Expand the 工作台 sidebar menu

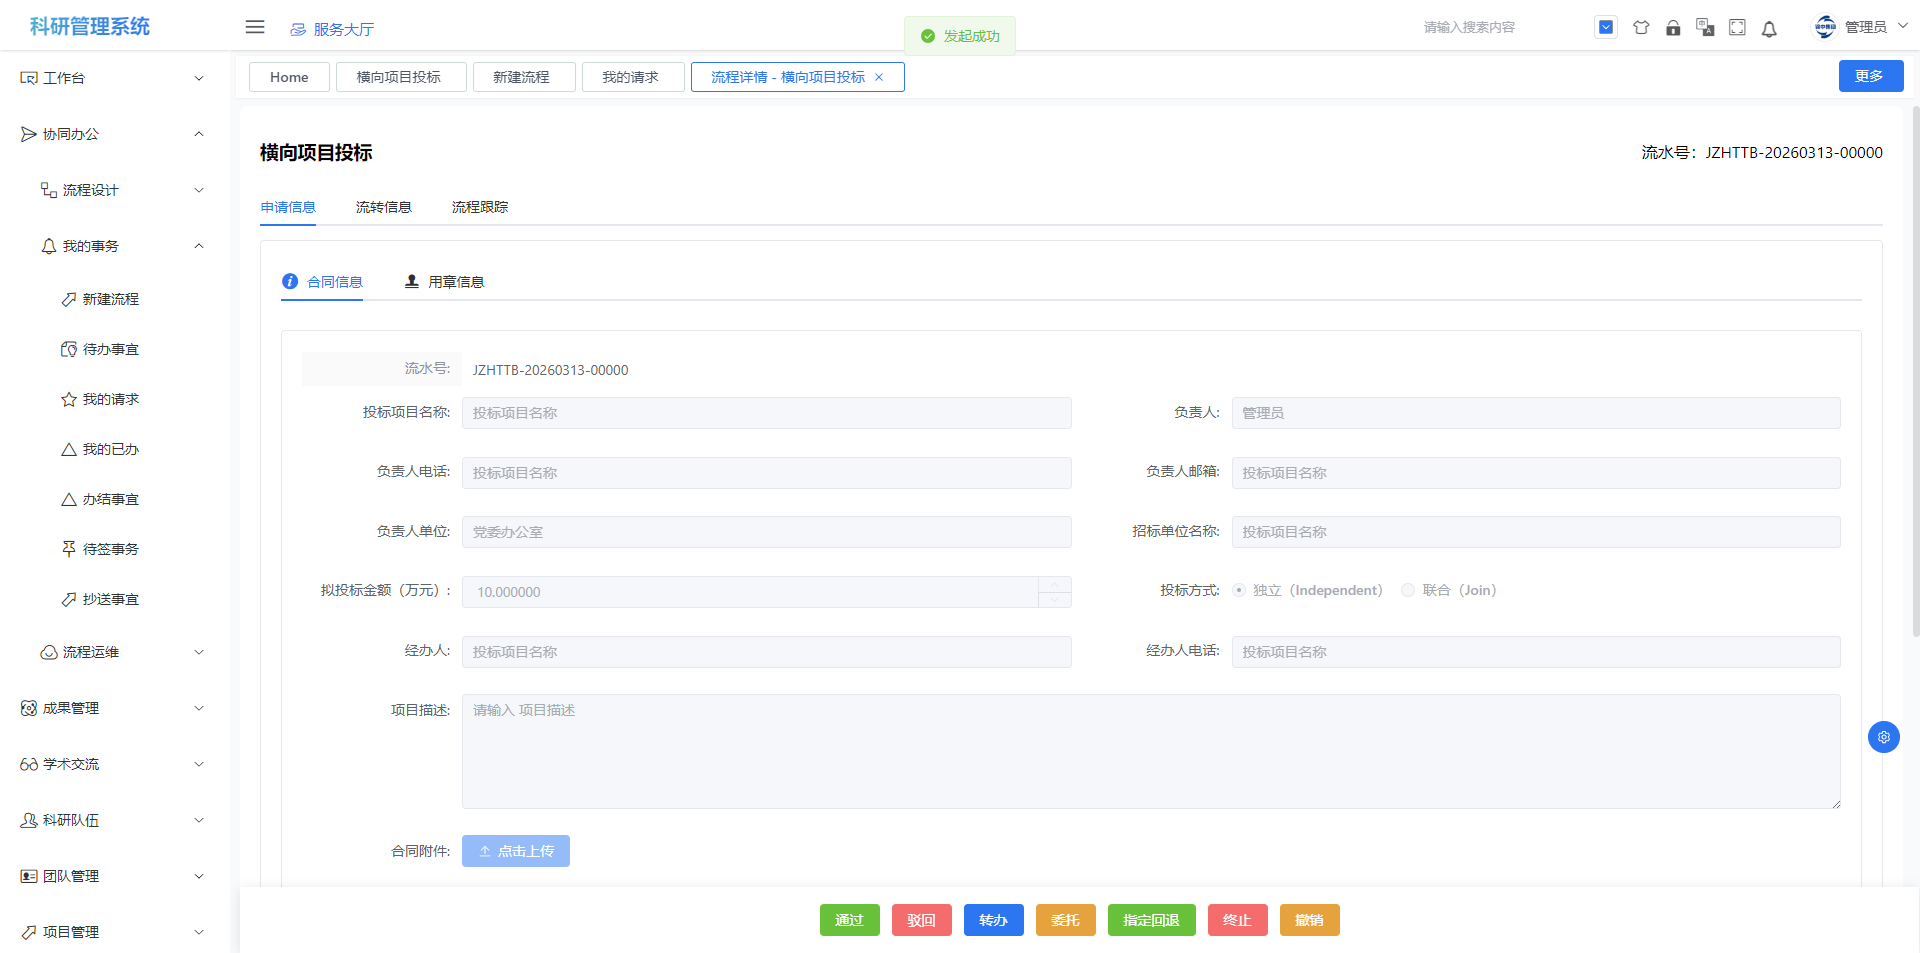pos(112,78)
